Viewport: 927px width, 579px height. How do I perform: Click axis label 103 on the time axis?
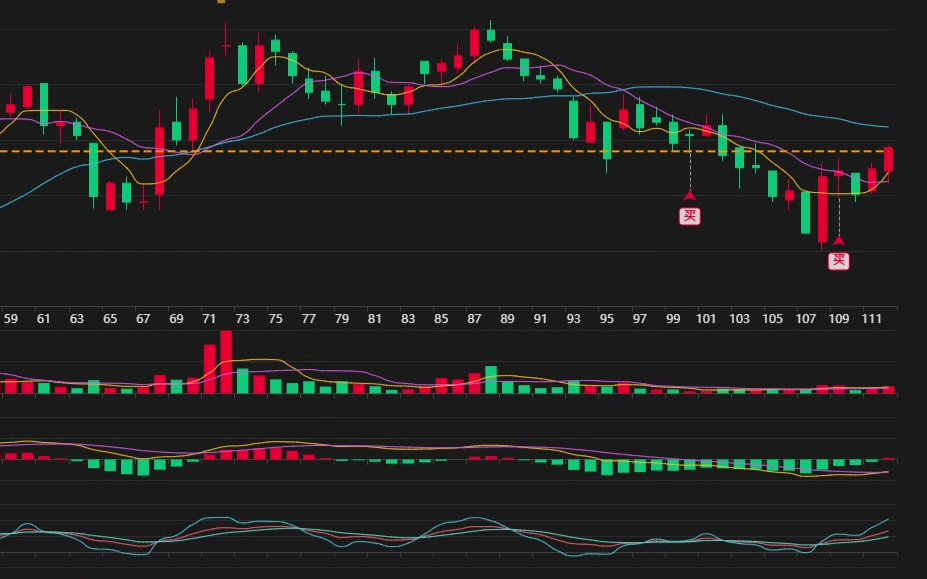pyautogui.click(x=739, y=319)
